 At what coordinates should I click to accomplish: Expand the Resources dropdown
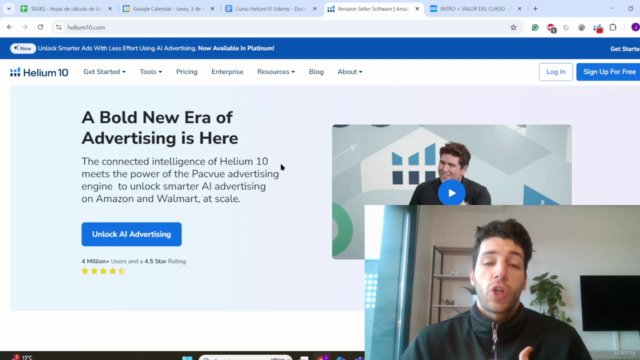[x=276, y=72]
